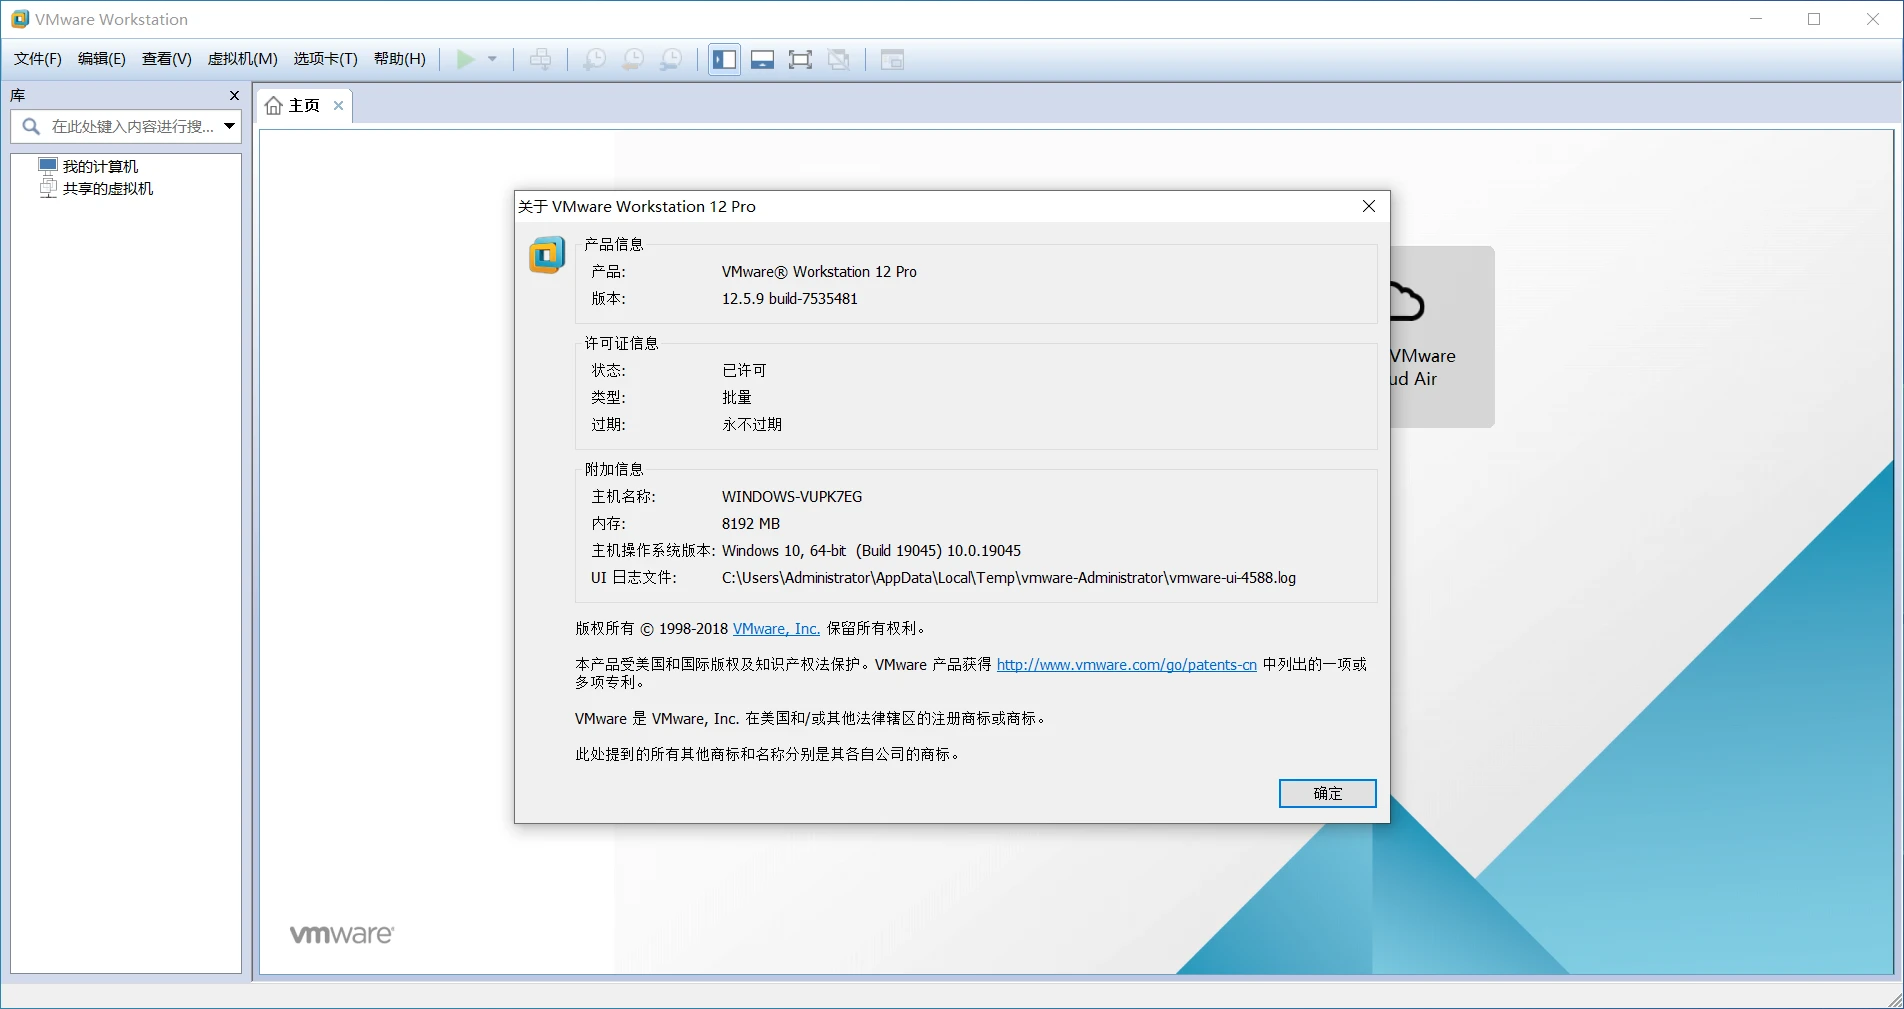The image size is (1904, 1009).
Task: Click the Unity mode toolbar icon
Action: pos(839,60)
